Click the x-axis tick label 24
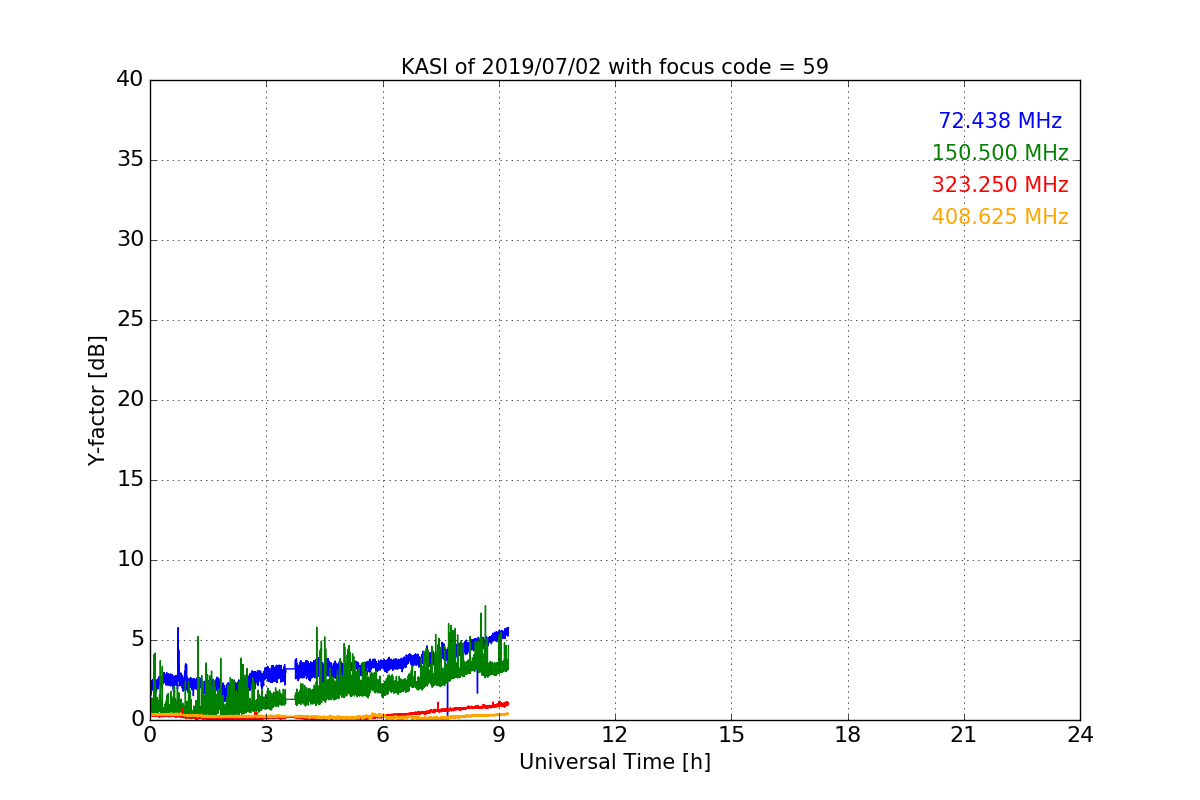The image size is (1200, 800). click(1080, 735)
